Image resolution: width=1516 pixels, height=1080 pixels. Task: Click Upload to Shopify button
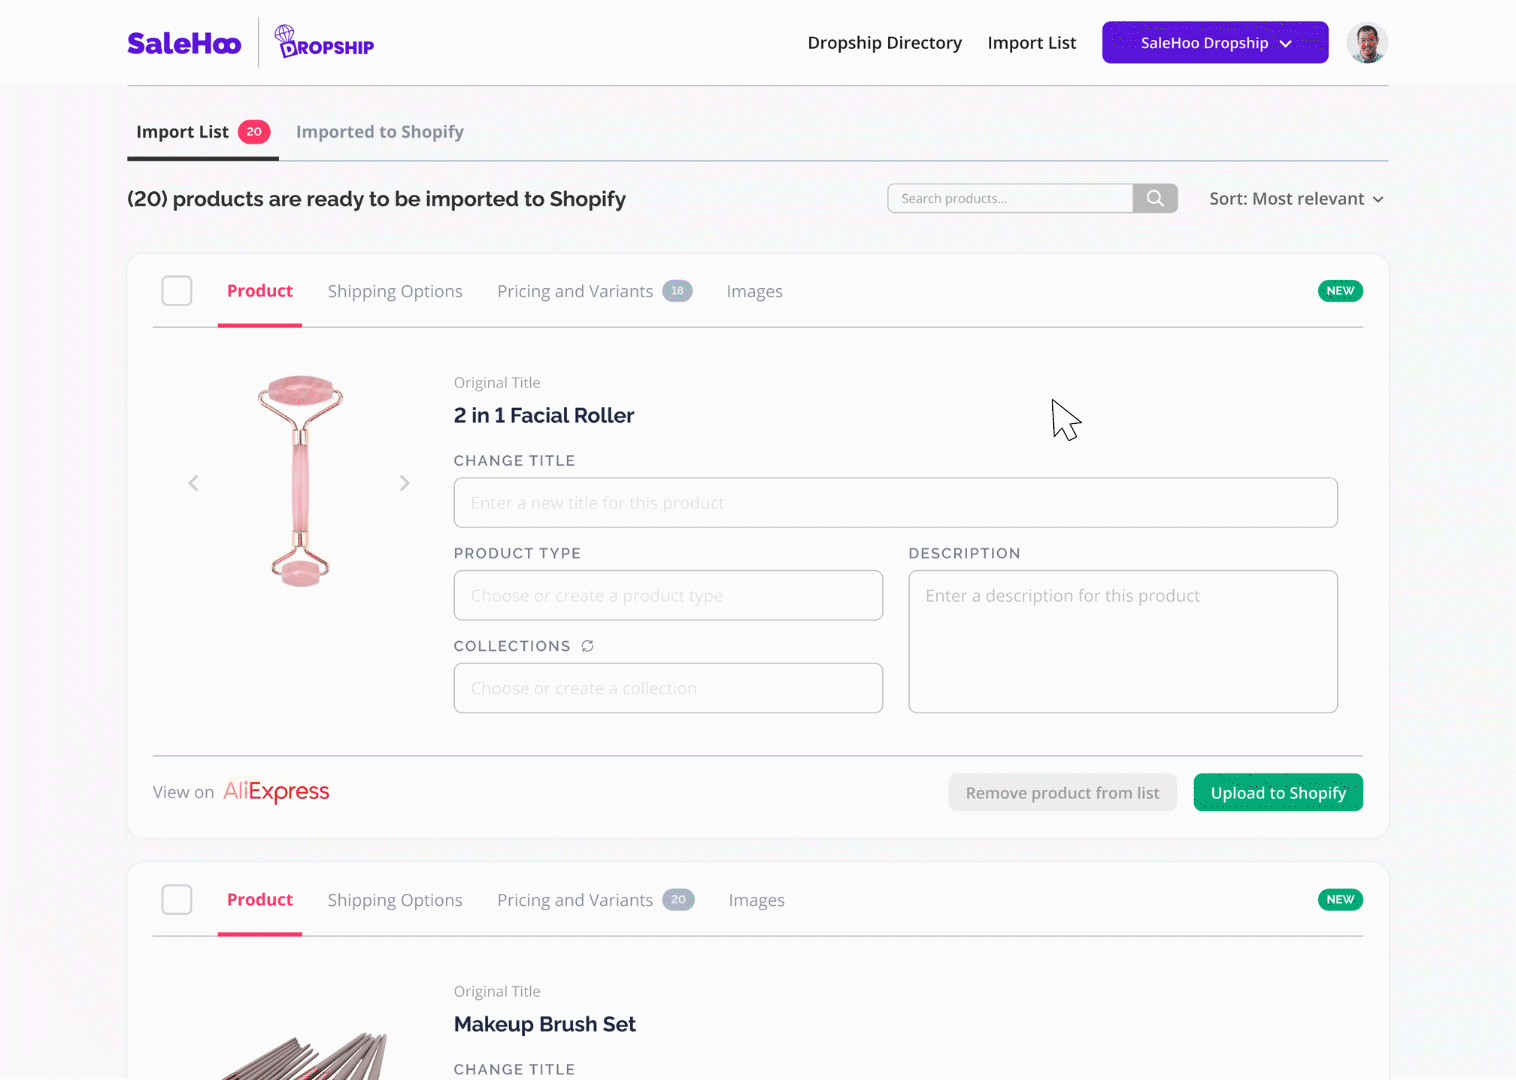point(1278,792)
